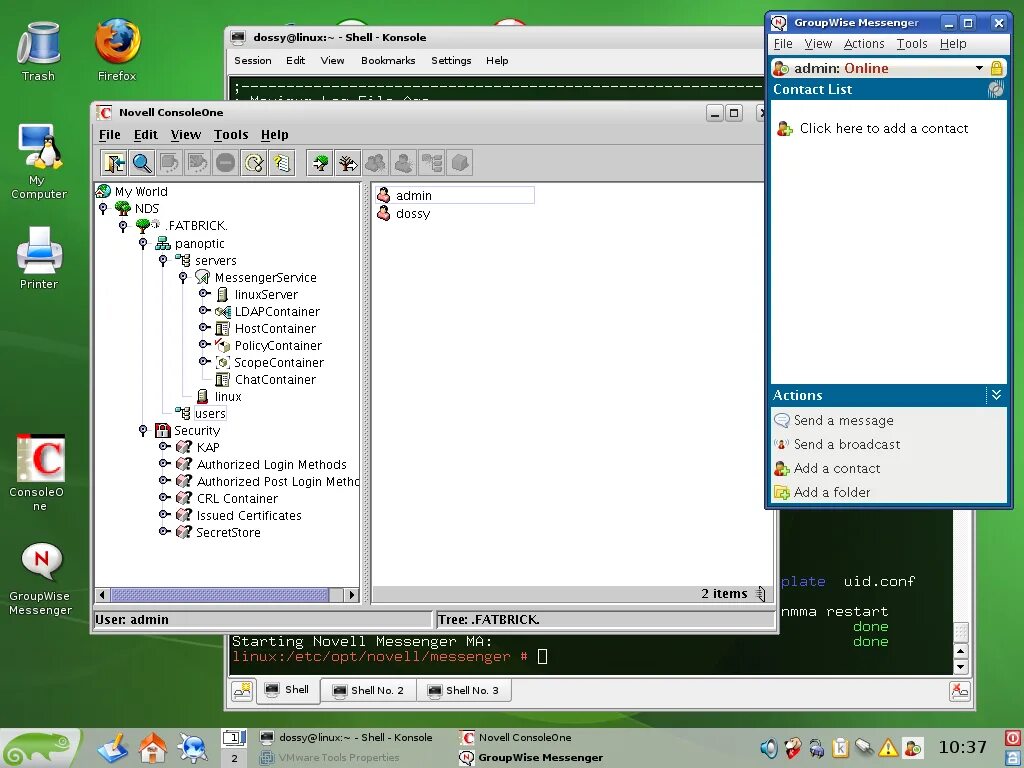Image resolution: width=1024 pixels, height=768 pixels.
Task: Select ChatContainer in the tree
Action: click(275, 379)
